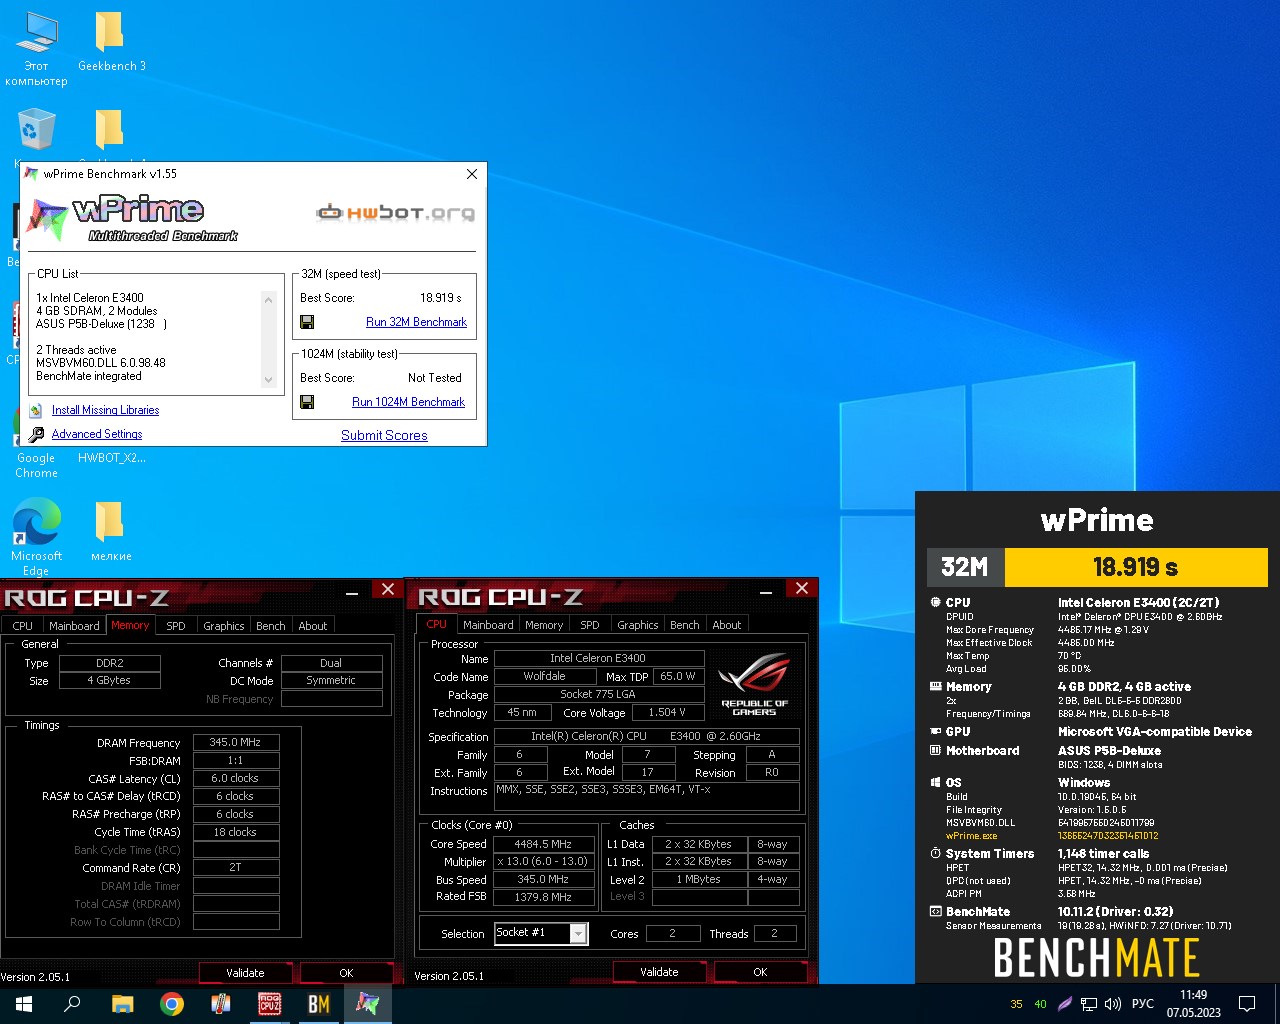Select Graphics tab in the right CPU-Z window
Viewport: 1280px width, 1024px height.
pos(638,625)
